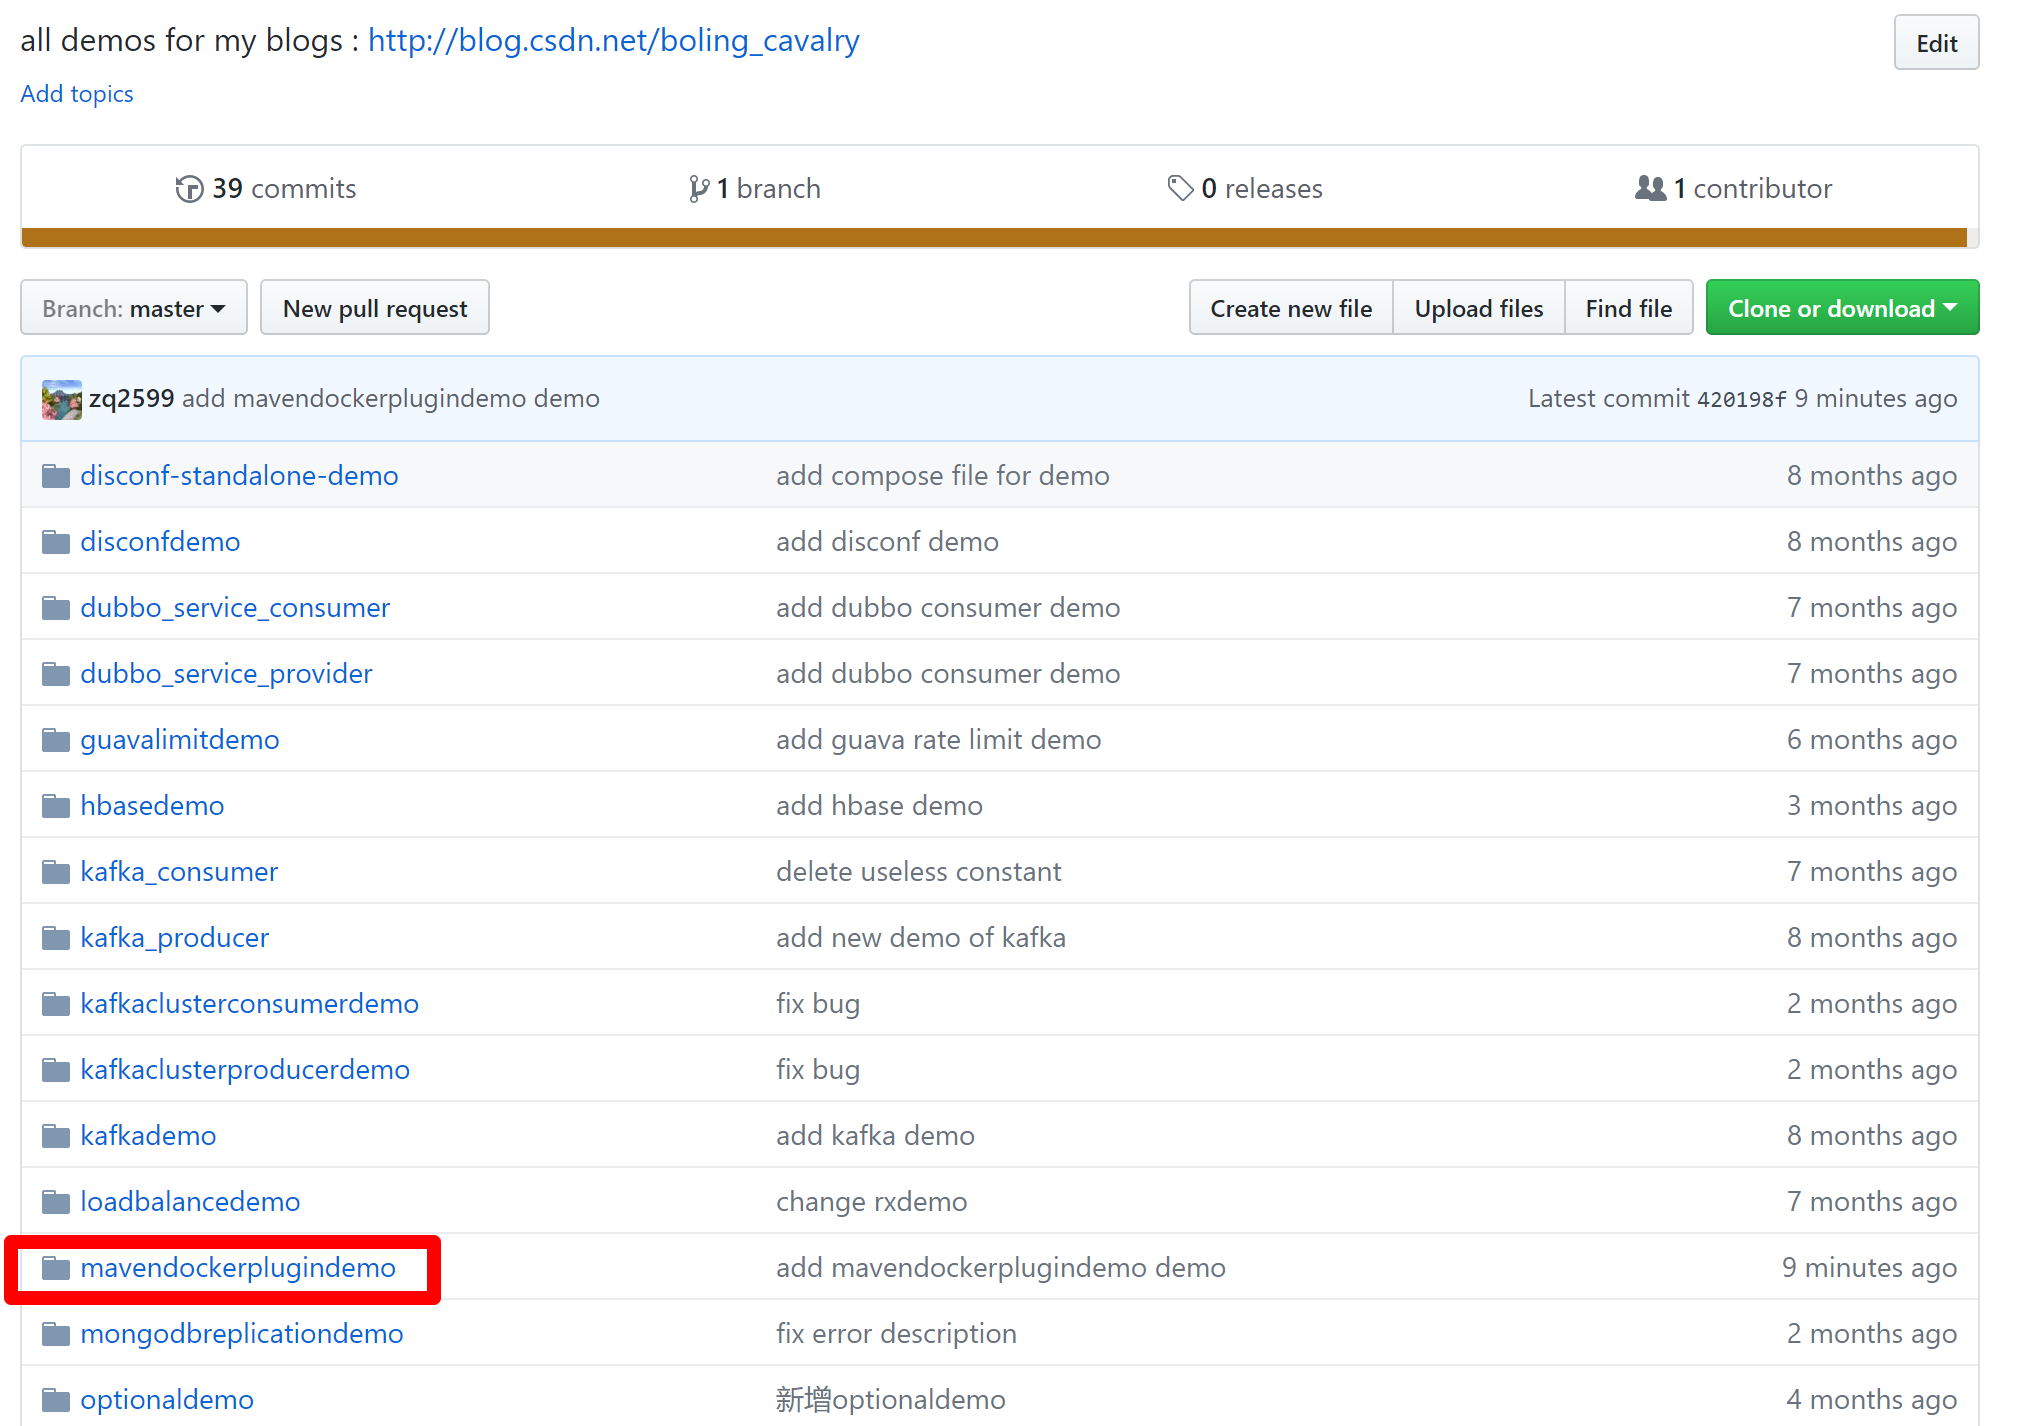Expand the Clone or download menu
The height and width of the screenshot is (1426, 2022).
coord(1841,308)
